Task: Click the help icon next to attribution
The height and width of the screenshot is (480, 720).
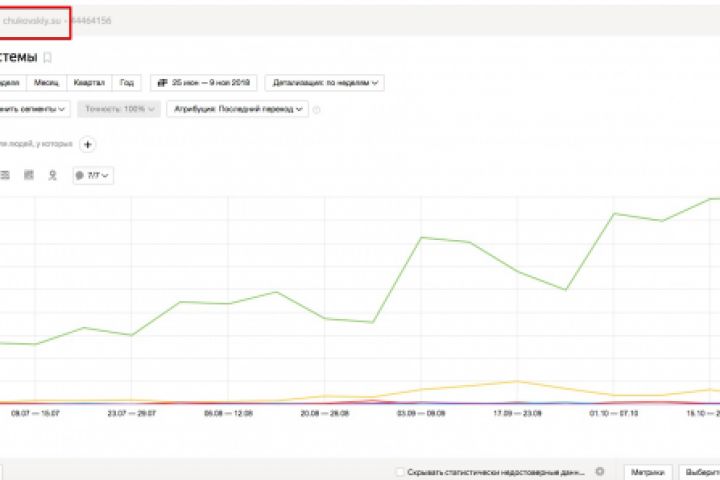Action: click(x=317, y=109)
